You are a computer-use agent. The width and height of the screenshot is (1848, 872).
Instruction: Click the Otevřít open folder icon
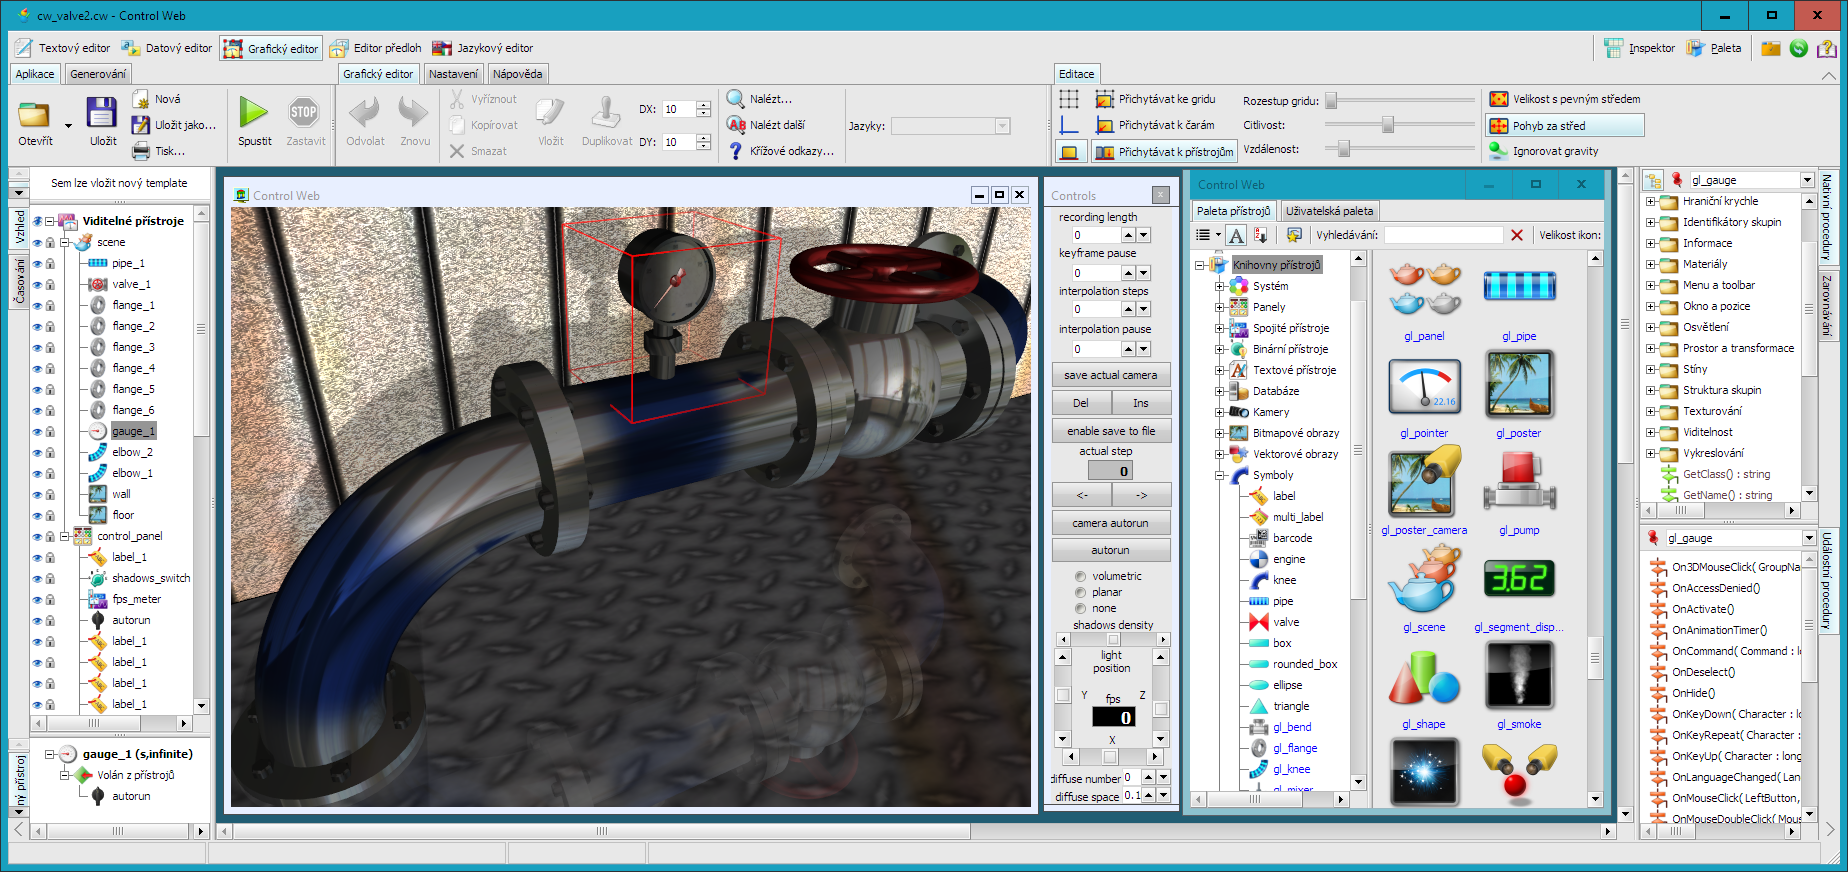(35, 113)
